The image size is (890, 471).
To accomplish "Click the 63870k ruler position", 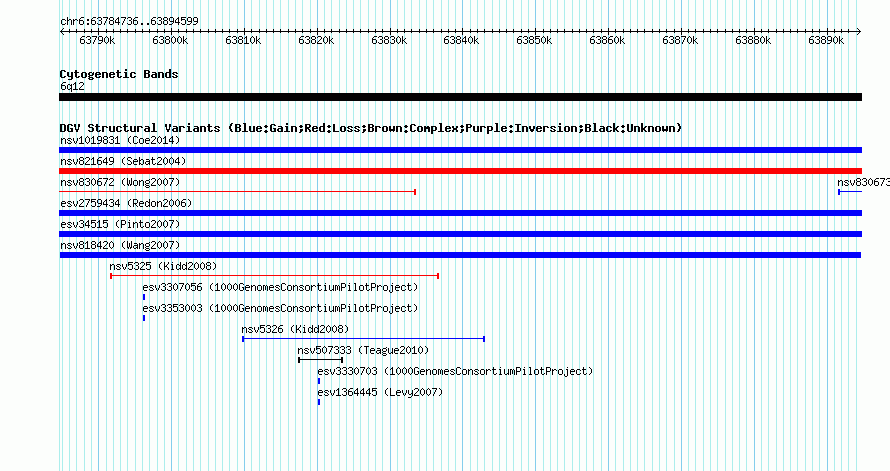I will pos(681,40).
